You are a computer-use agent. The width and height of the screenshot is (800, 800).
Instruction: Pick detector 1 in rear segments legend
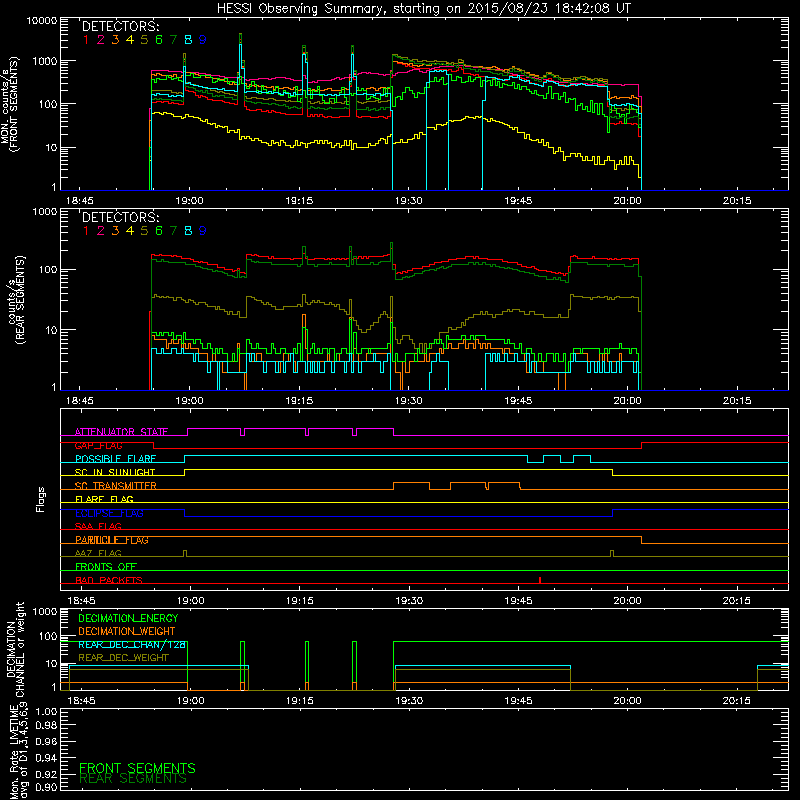pos(86,231)
